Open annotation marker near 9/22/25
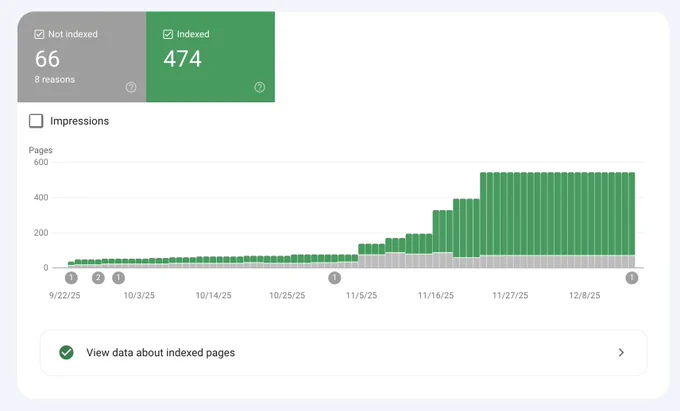The image size is (680, 411). coord(71,278)
